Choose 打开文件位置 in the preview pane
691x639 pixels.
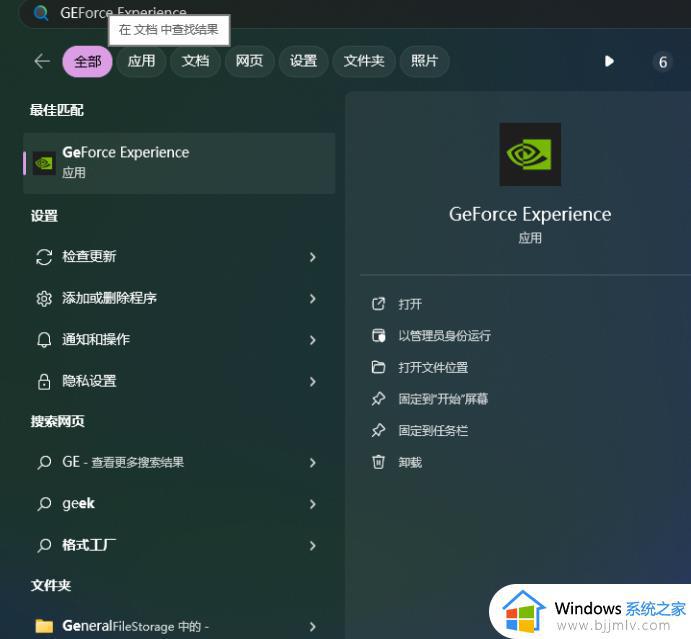433,368
